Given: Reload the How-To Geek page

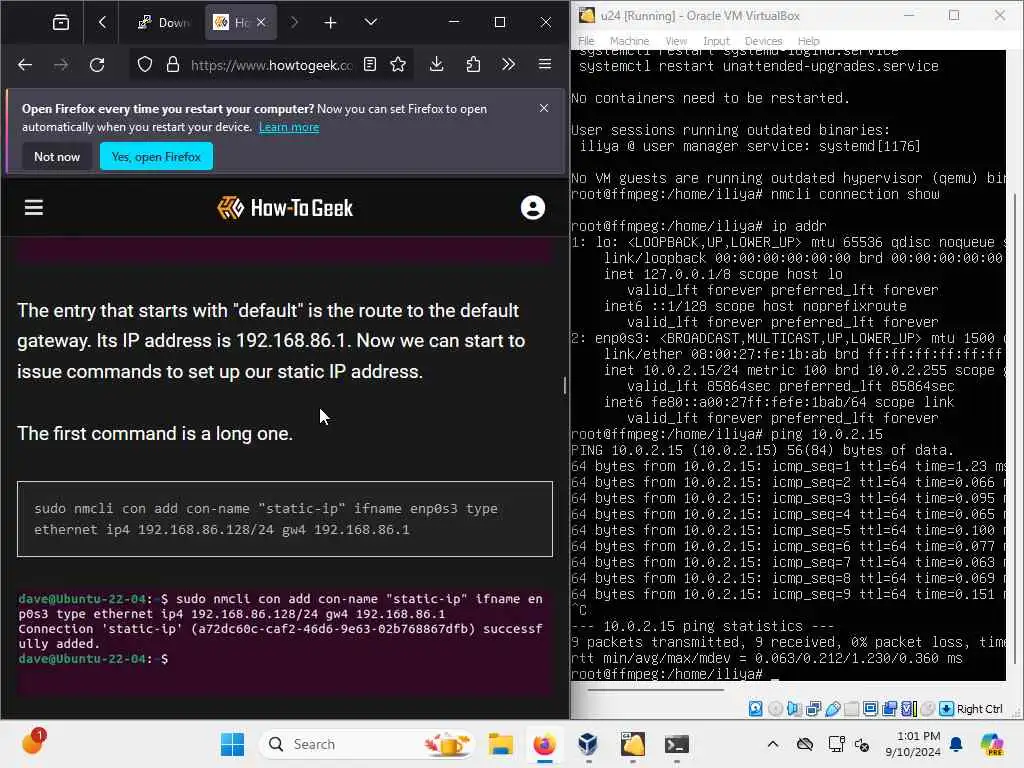Looking at the screenshot, I should click(x=97, y=65).
